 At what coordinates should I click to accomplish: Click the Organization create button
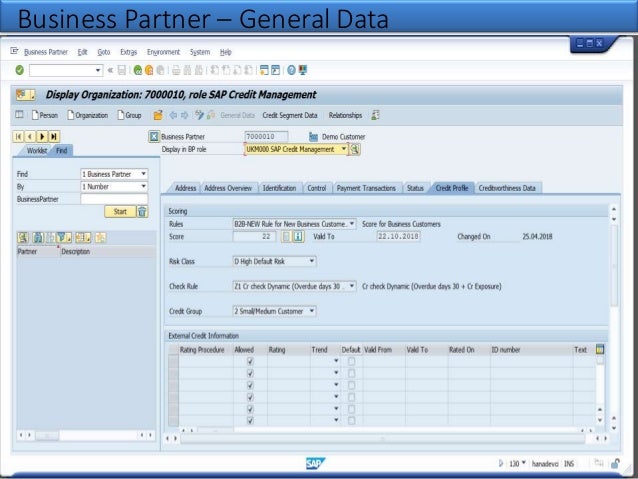point(87,115)
